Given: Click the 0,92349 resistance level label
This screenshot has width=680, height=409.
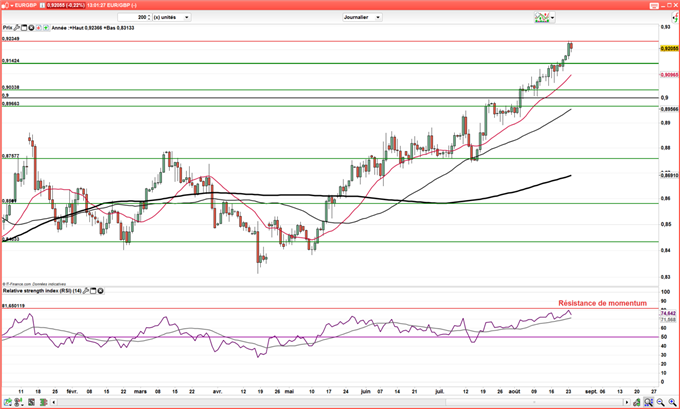Looking at the screenshot, I should tap(11, 39).
